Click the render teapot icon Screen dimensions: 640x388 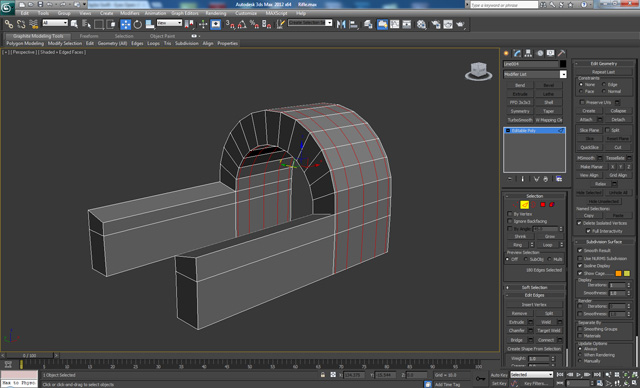click(x=460, y=24)
